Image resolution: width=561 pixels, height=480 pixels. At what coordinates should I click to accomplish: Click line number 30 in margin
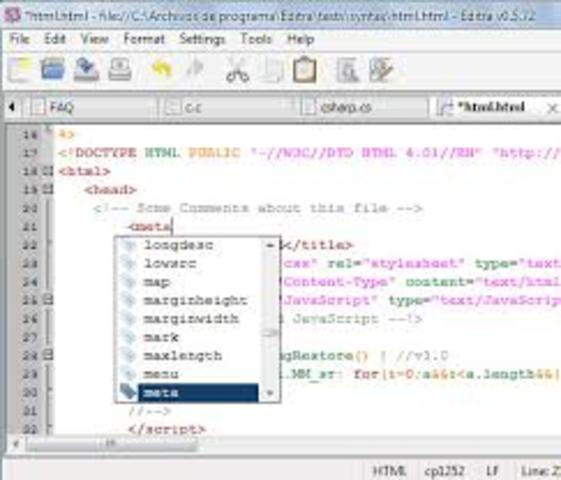tap(30, 392)
